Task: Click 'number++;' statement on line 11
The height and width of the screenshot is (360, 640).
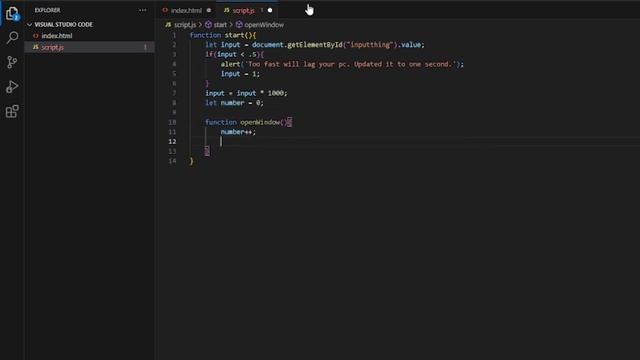Action: [238, 132]
